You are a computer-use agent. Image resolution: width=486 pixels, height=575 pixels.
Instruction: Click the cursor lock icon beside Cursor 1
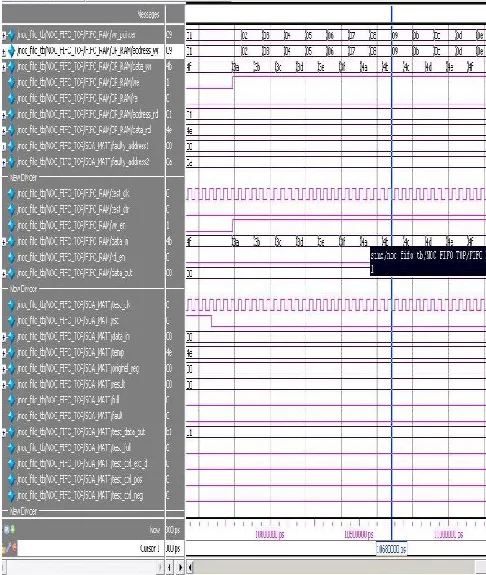(x=13, y=549)
